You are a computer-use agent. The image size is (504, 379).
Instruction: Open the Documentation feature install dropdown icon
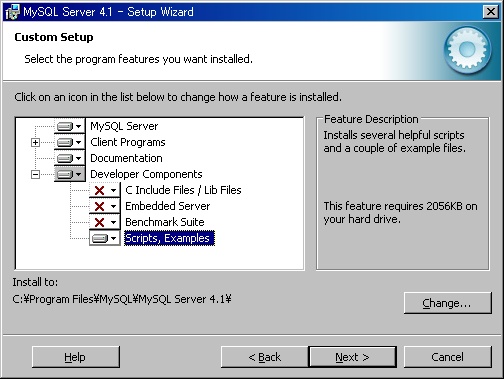[x=70, y=158]
